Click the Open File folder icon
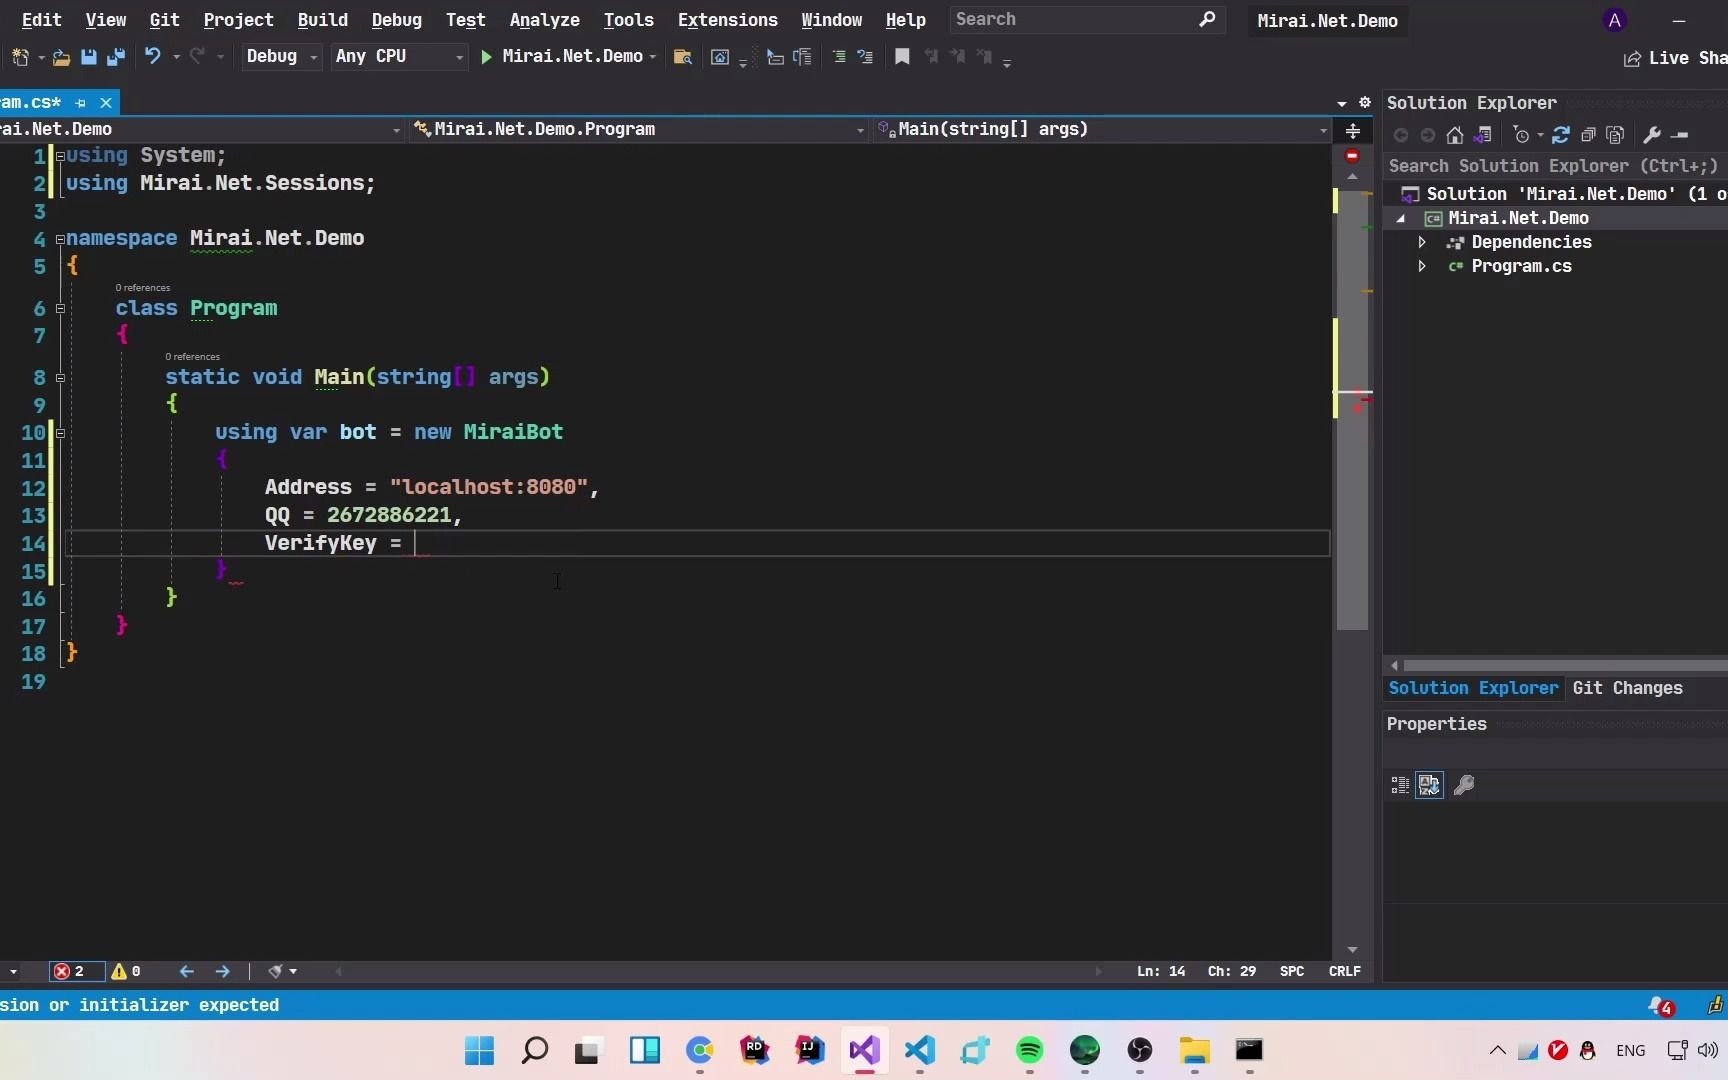The width and height of the screenshot is (1728, 1080). click(x=61, y=57)
